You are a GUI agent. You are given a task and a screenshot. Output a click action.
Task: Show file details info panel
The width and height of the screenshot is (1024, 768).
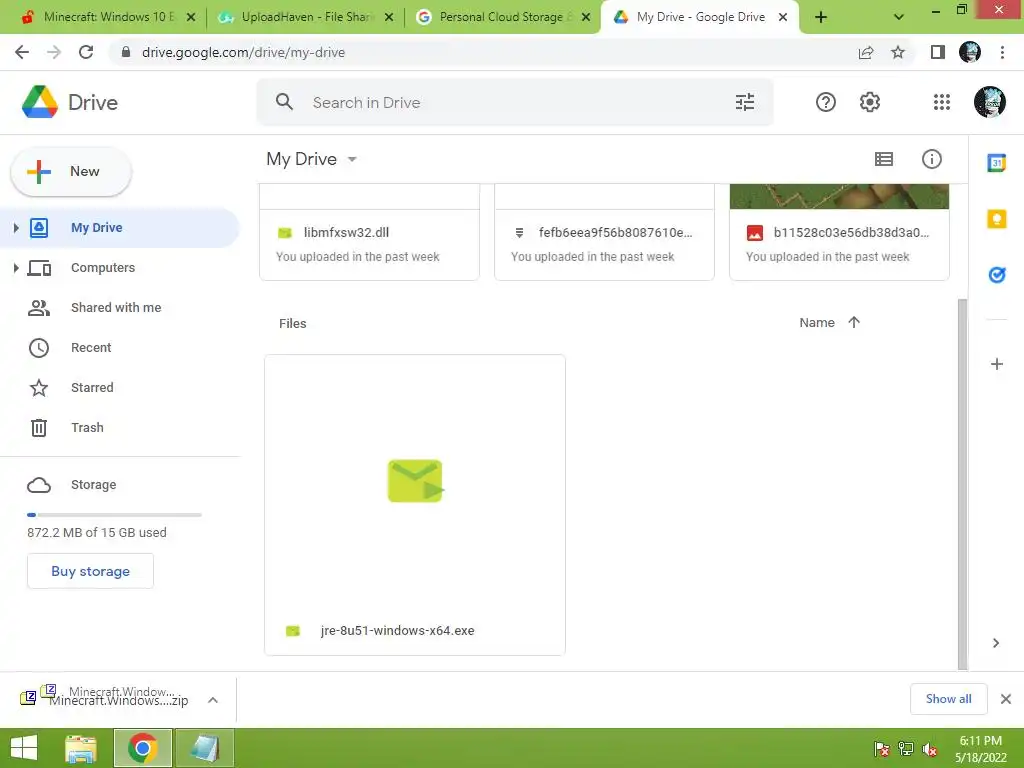[x=931, y=159]
